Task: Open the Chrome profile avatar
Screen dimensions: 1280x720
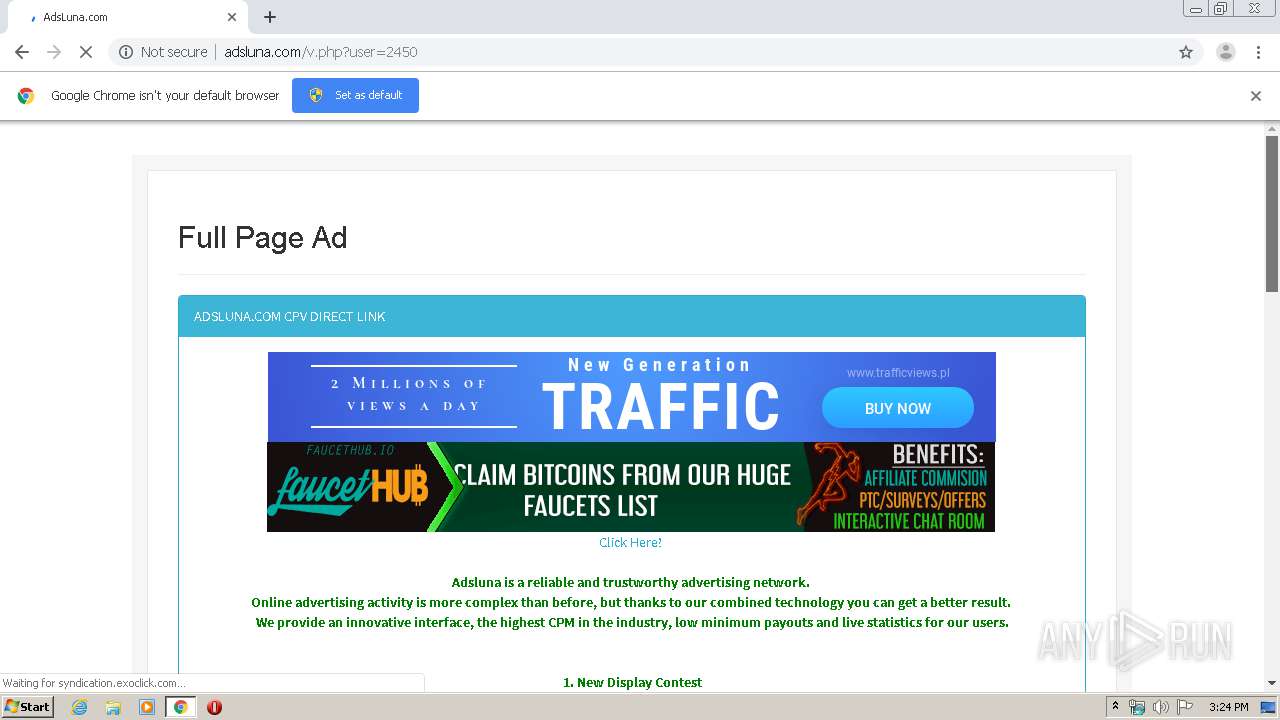Action: 1225,52
